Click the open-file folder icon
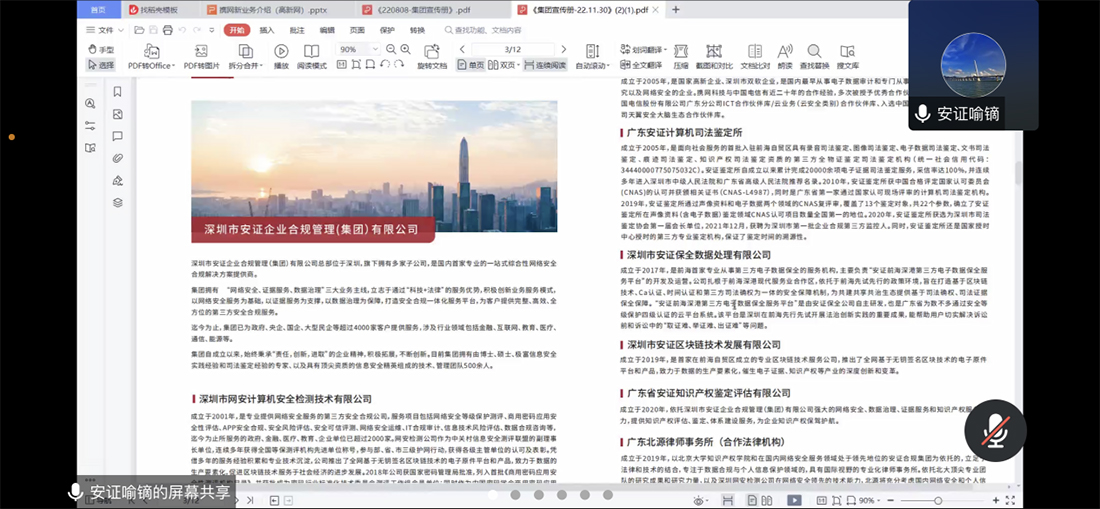This screenshot has height=509, width=1100. (140, 30)
